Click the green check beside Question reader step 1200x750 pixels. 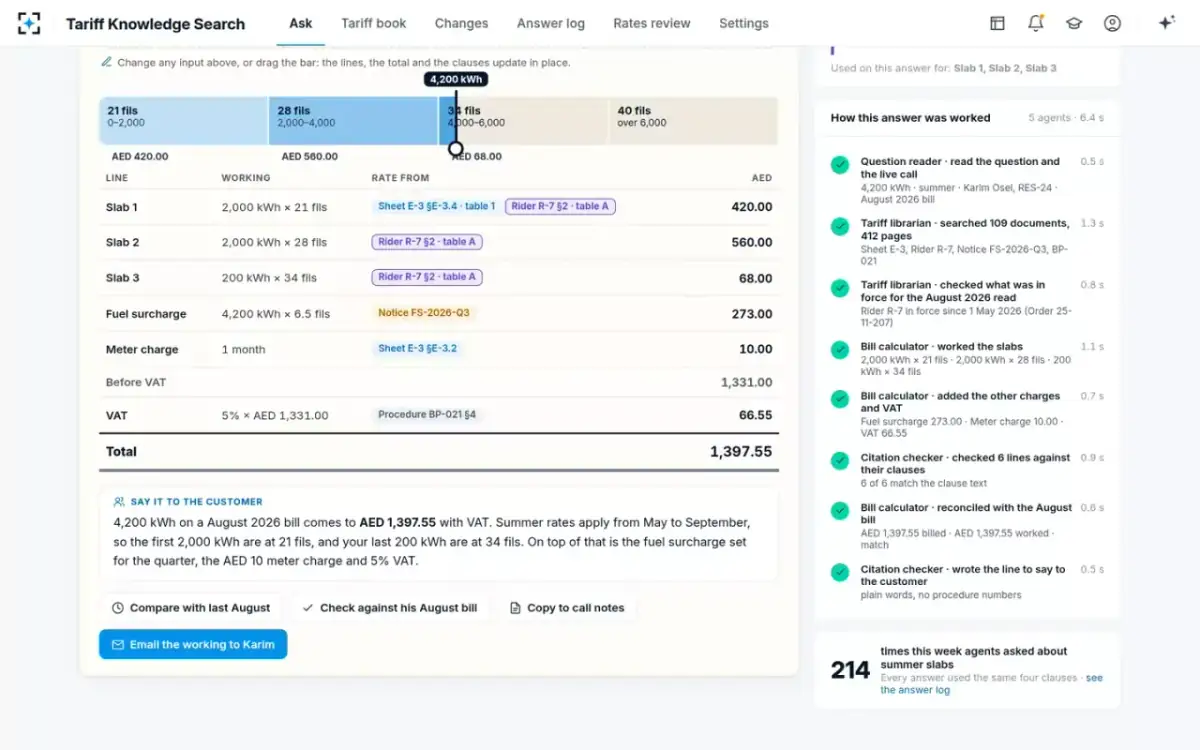[840, 164]
